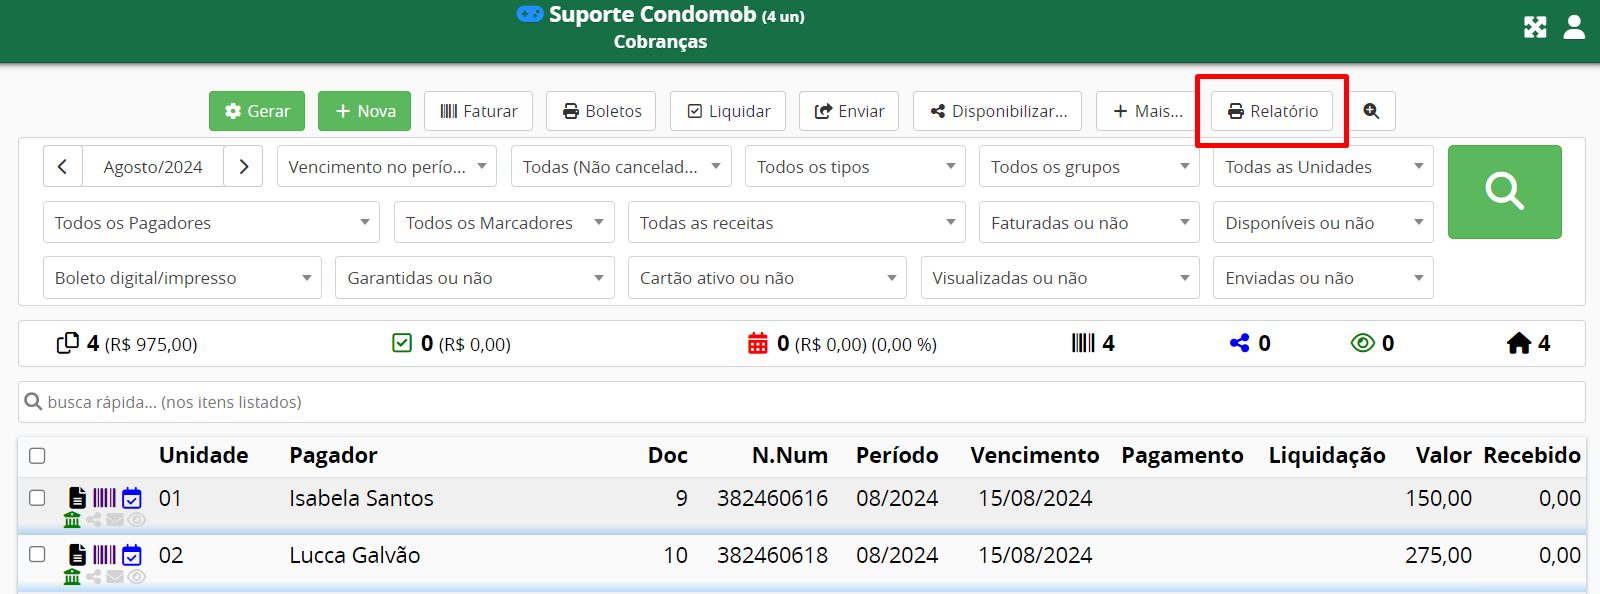Click the green Nova button
Screen dimensions: 1600x594
(365, 111)
